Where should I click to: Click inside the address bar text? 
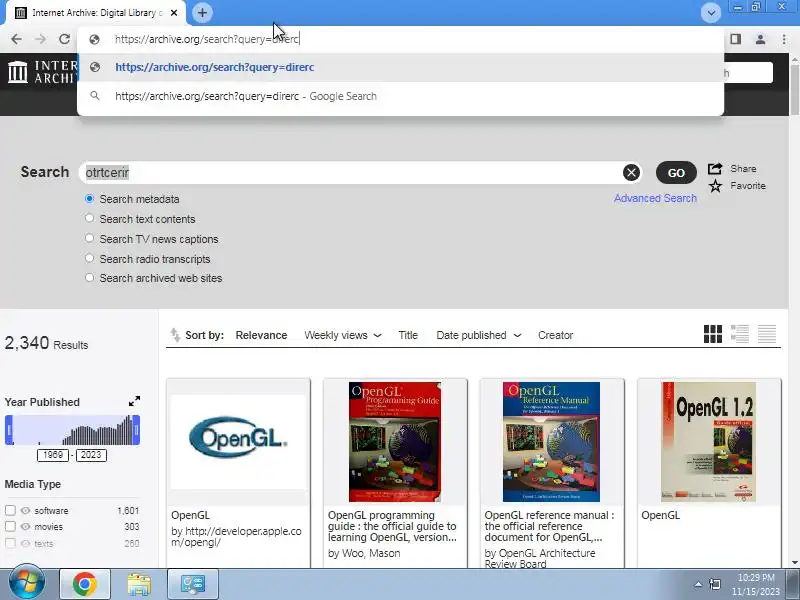coord(207,39)
